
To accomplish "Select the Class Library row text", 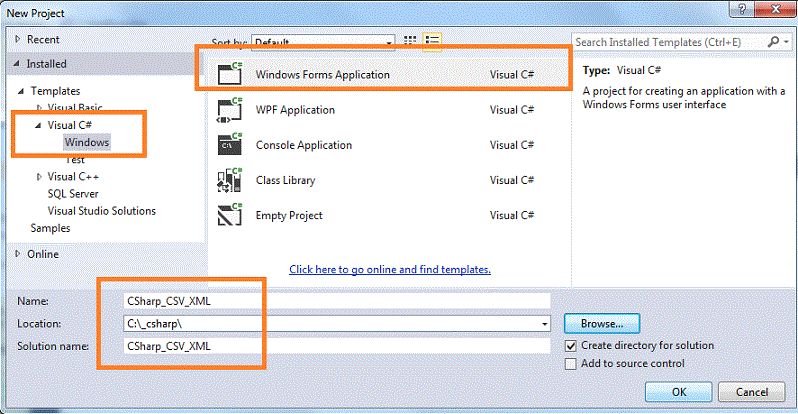I will tap(286, 180).
